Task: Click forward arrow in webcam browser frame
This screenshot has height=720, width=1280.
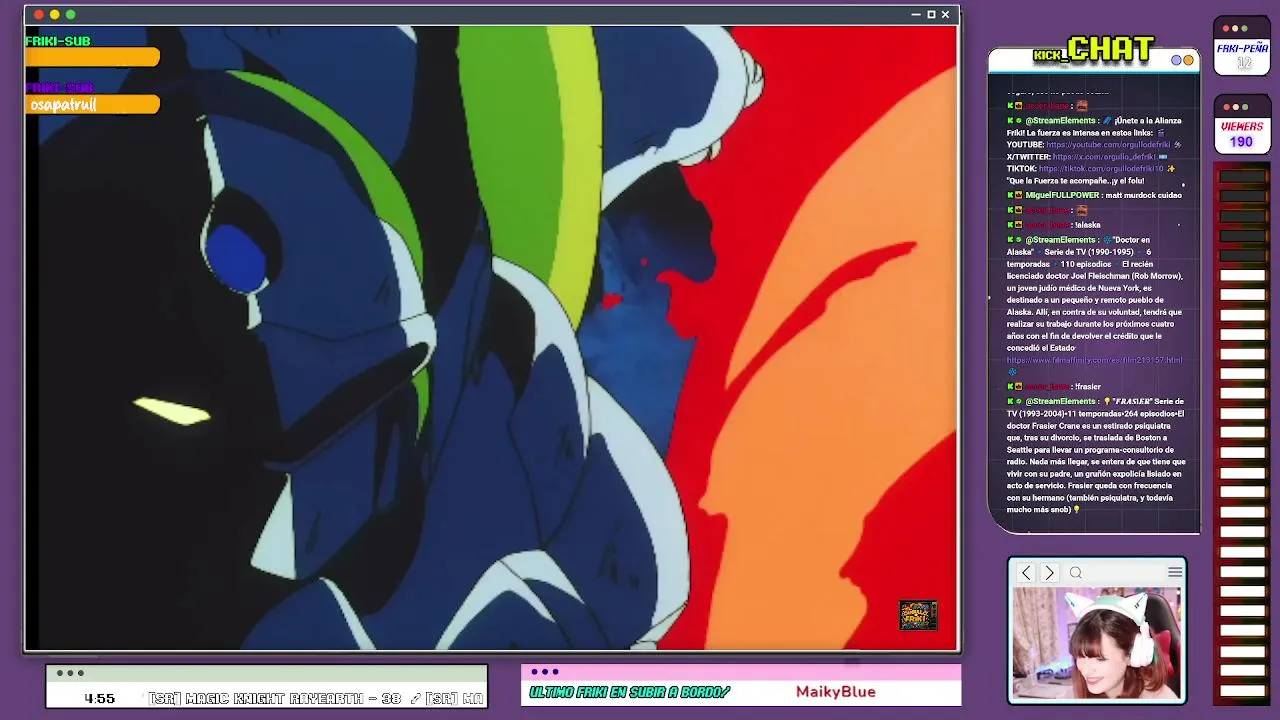Action: [x=1049, y=573]
